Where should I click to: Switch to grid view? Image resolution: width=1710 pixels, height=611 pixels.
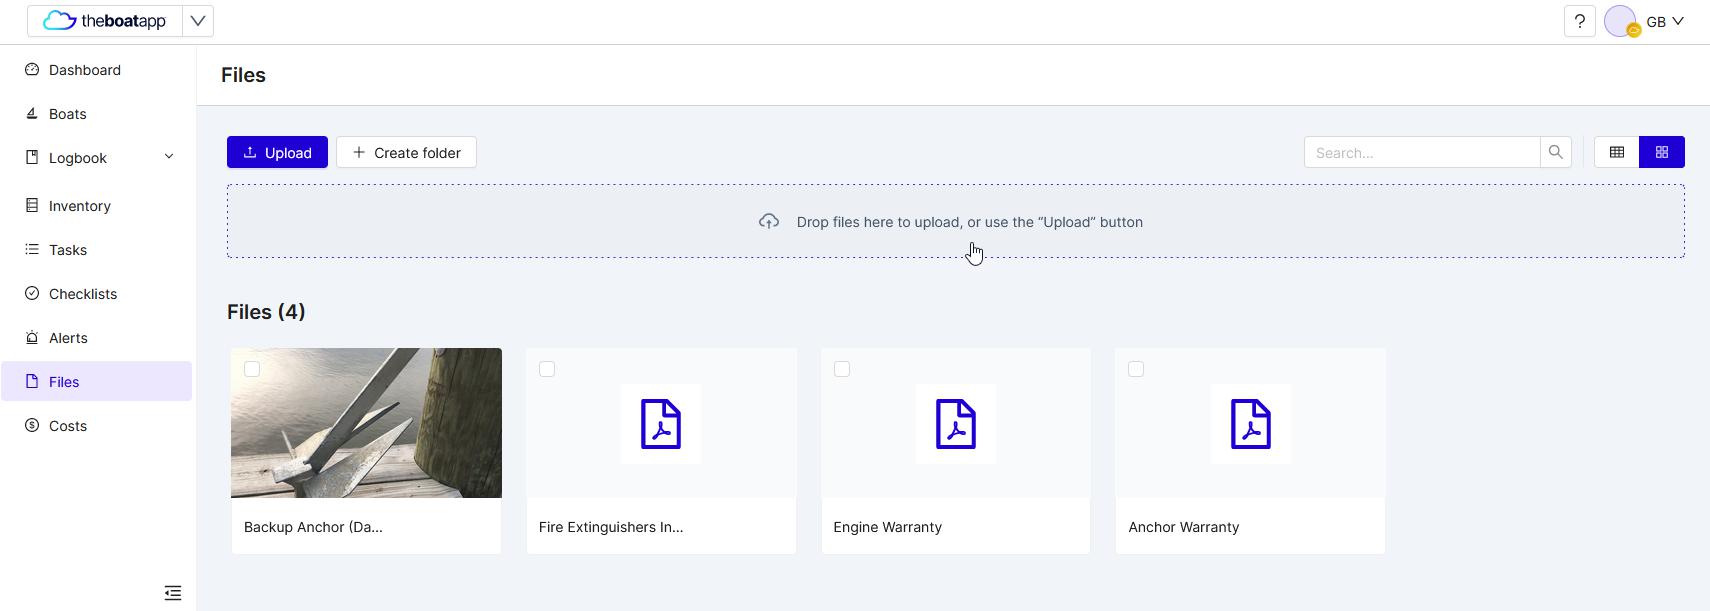pyautogui.click(x=1662, y=152)
